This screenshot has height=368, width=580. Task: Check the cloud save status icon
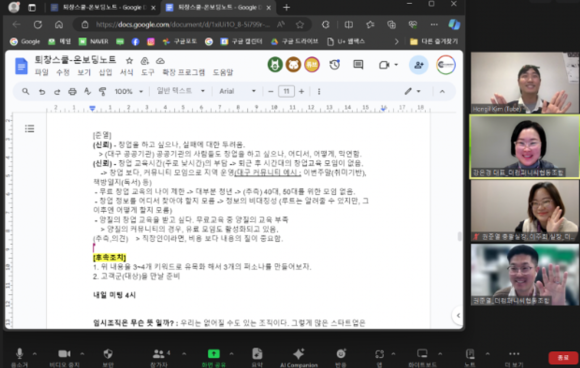pyautogui.click(x=160, y=61)
